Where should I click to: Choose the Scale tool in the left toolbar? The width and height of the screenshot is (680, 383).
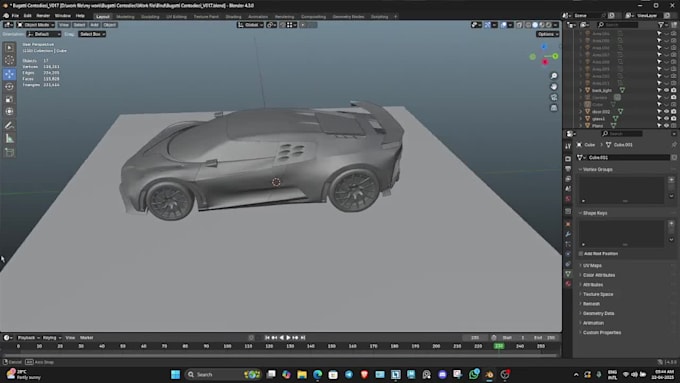9,99
